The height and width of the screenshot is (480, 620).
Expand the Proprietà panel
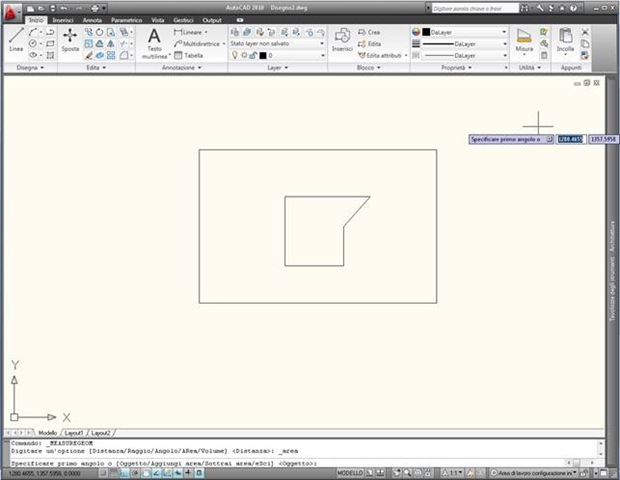[x=456, y=68]
